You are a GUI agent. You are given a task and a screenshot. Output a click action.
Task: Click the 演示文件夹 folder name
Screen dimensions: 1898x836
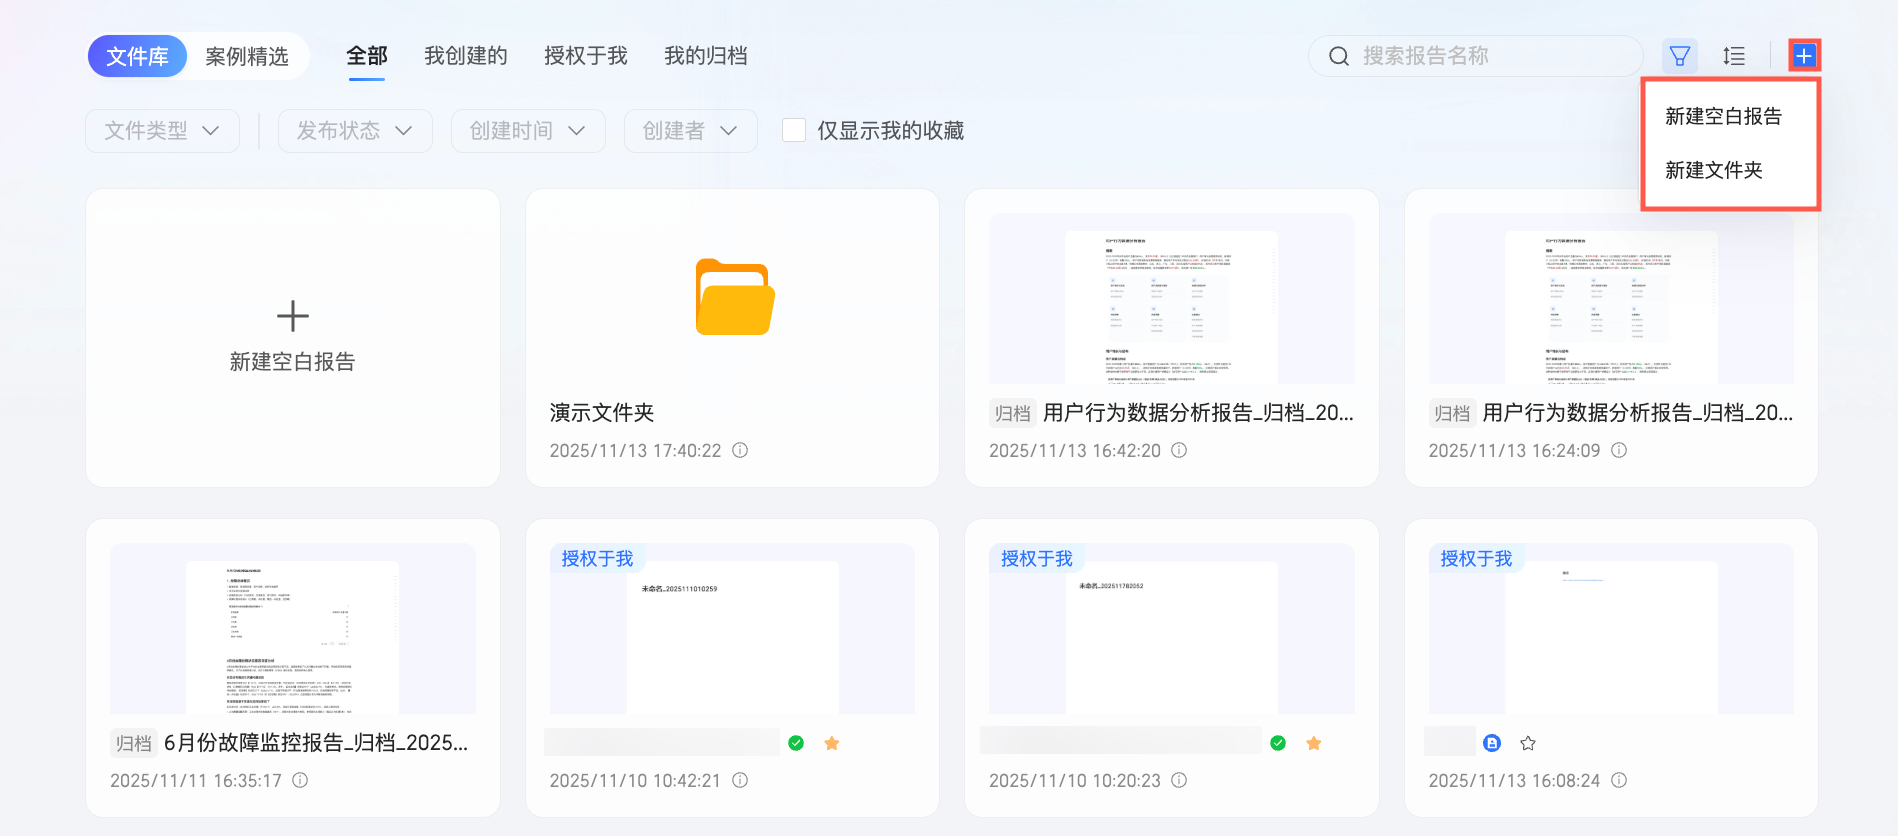pyautogui.click(x=602, y=413)
